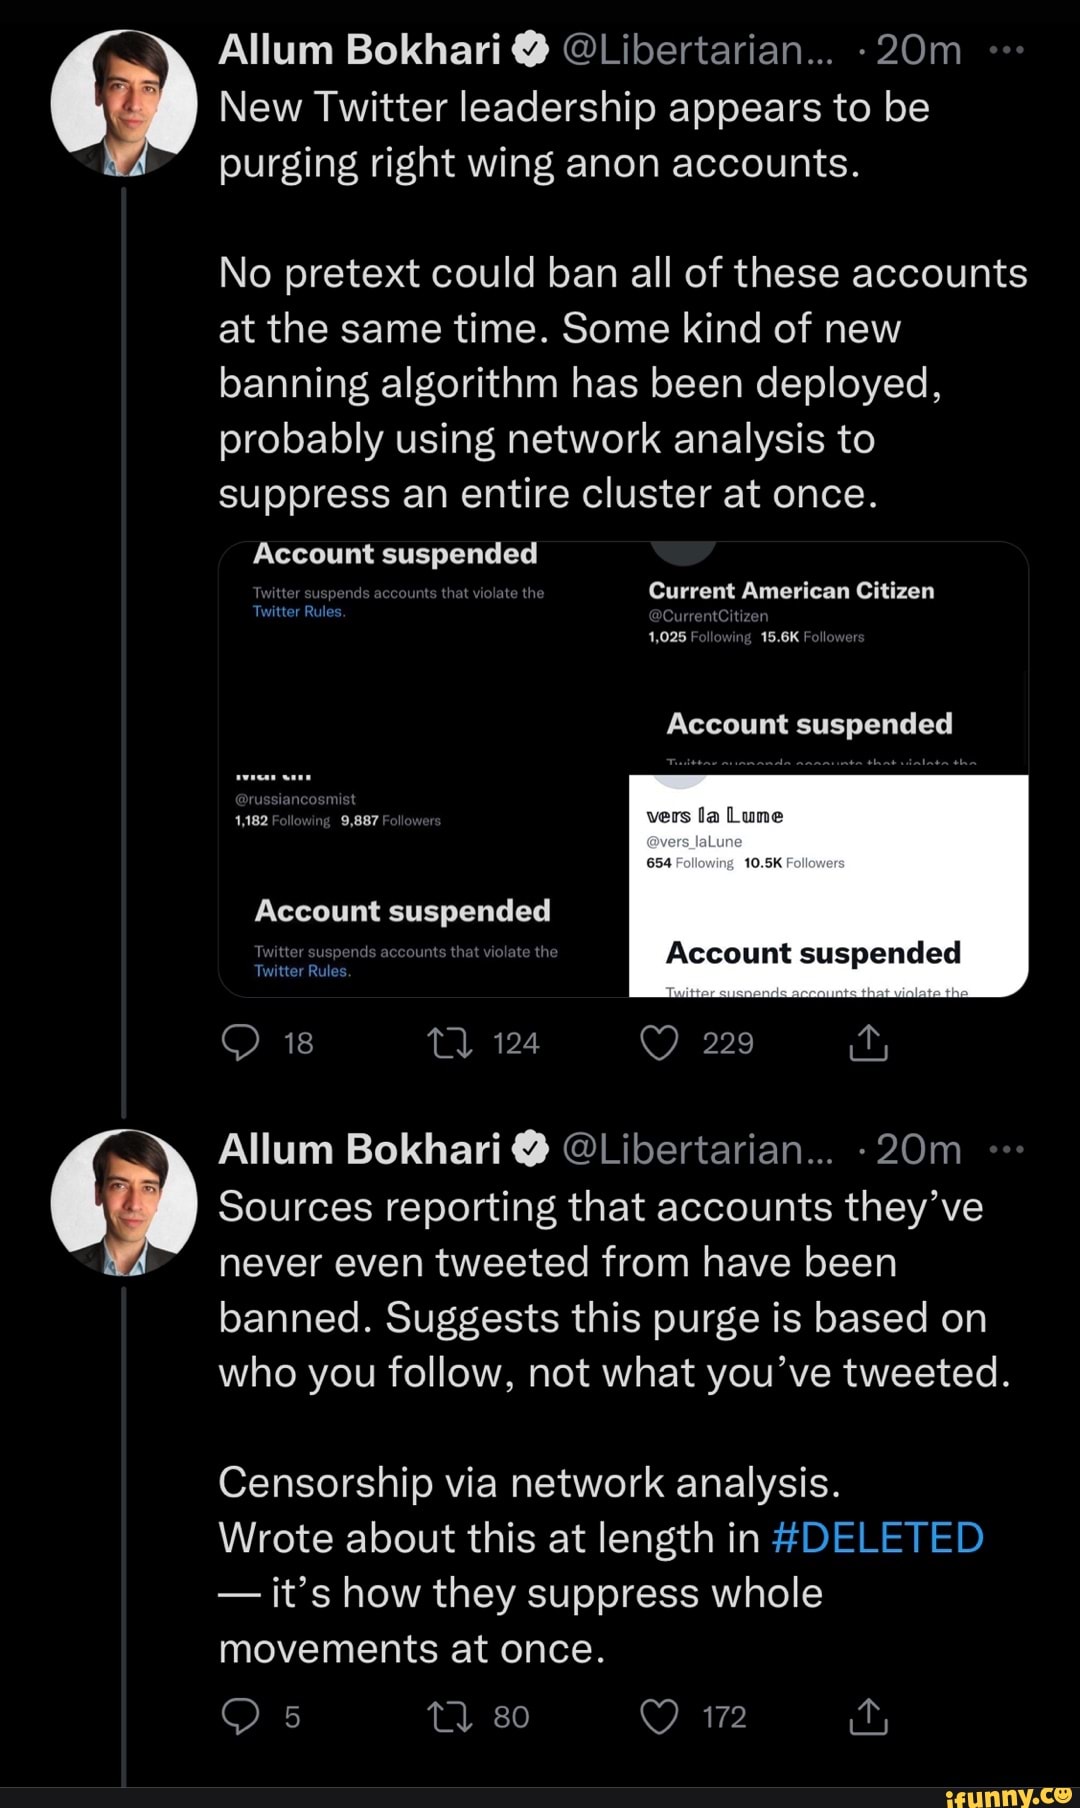Viewport: 1080px width, 1808px height.
Task: Reply to the second tweet
Action: pyautogui.click(x=241, y=1717)
